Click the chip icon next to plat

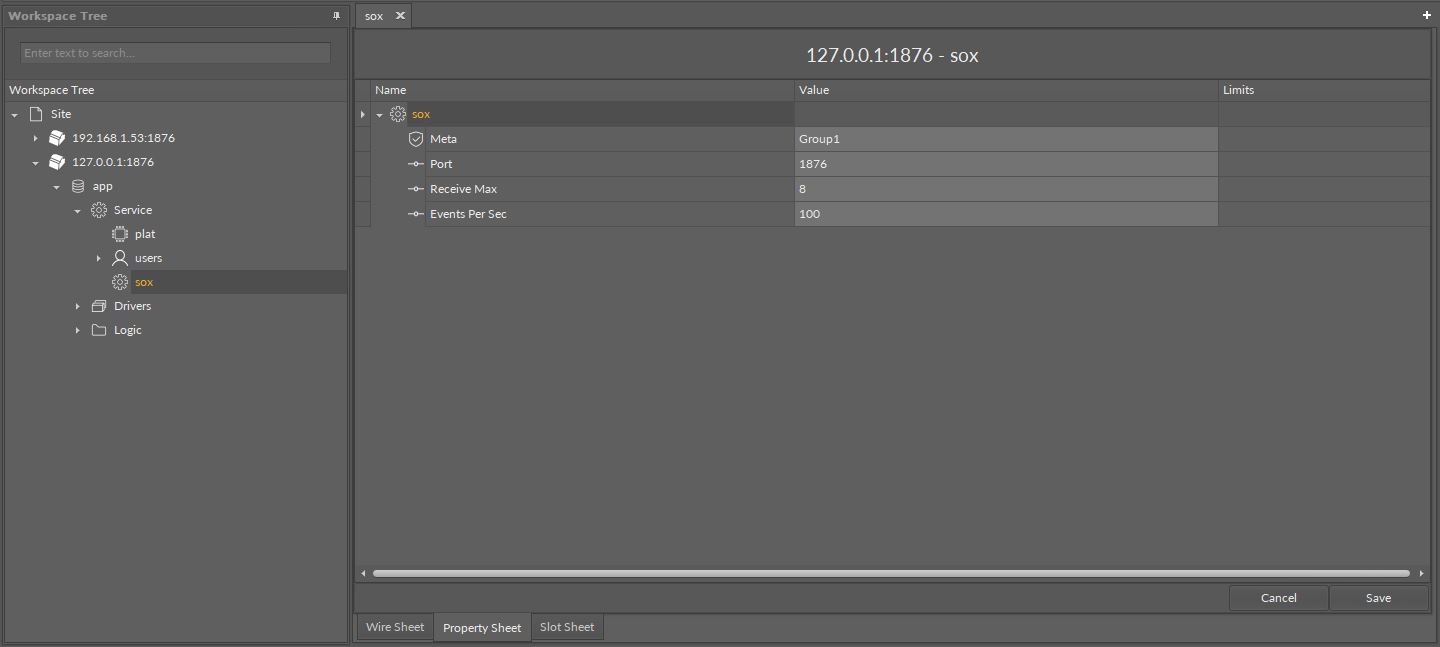pyautogui.click(x=120, y=234)
